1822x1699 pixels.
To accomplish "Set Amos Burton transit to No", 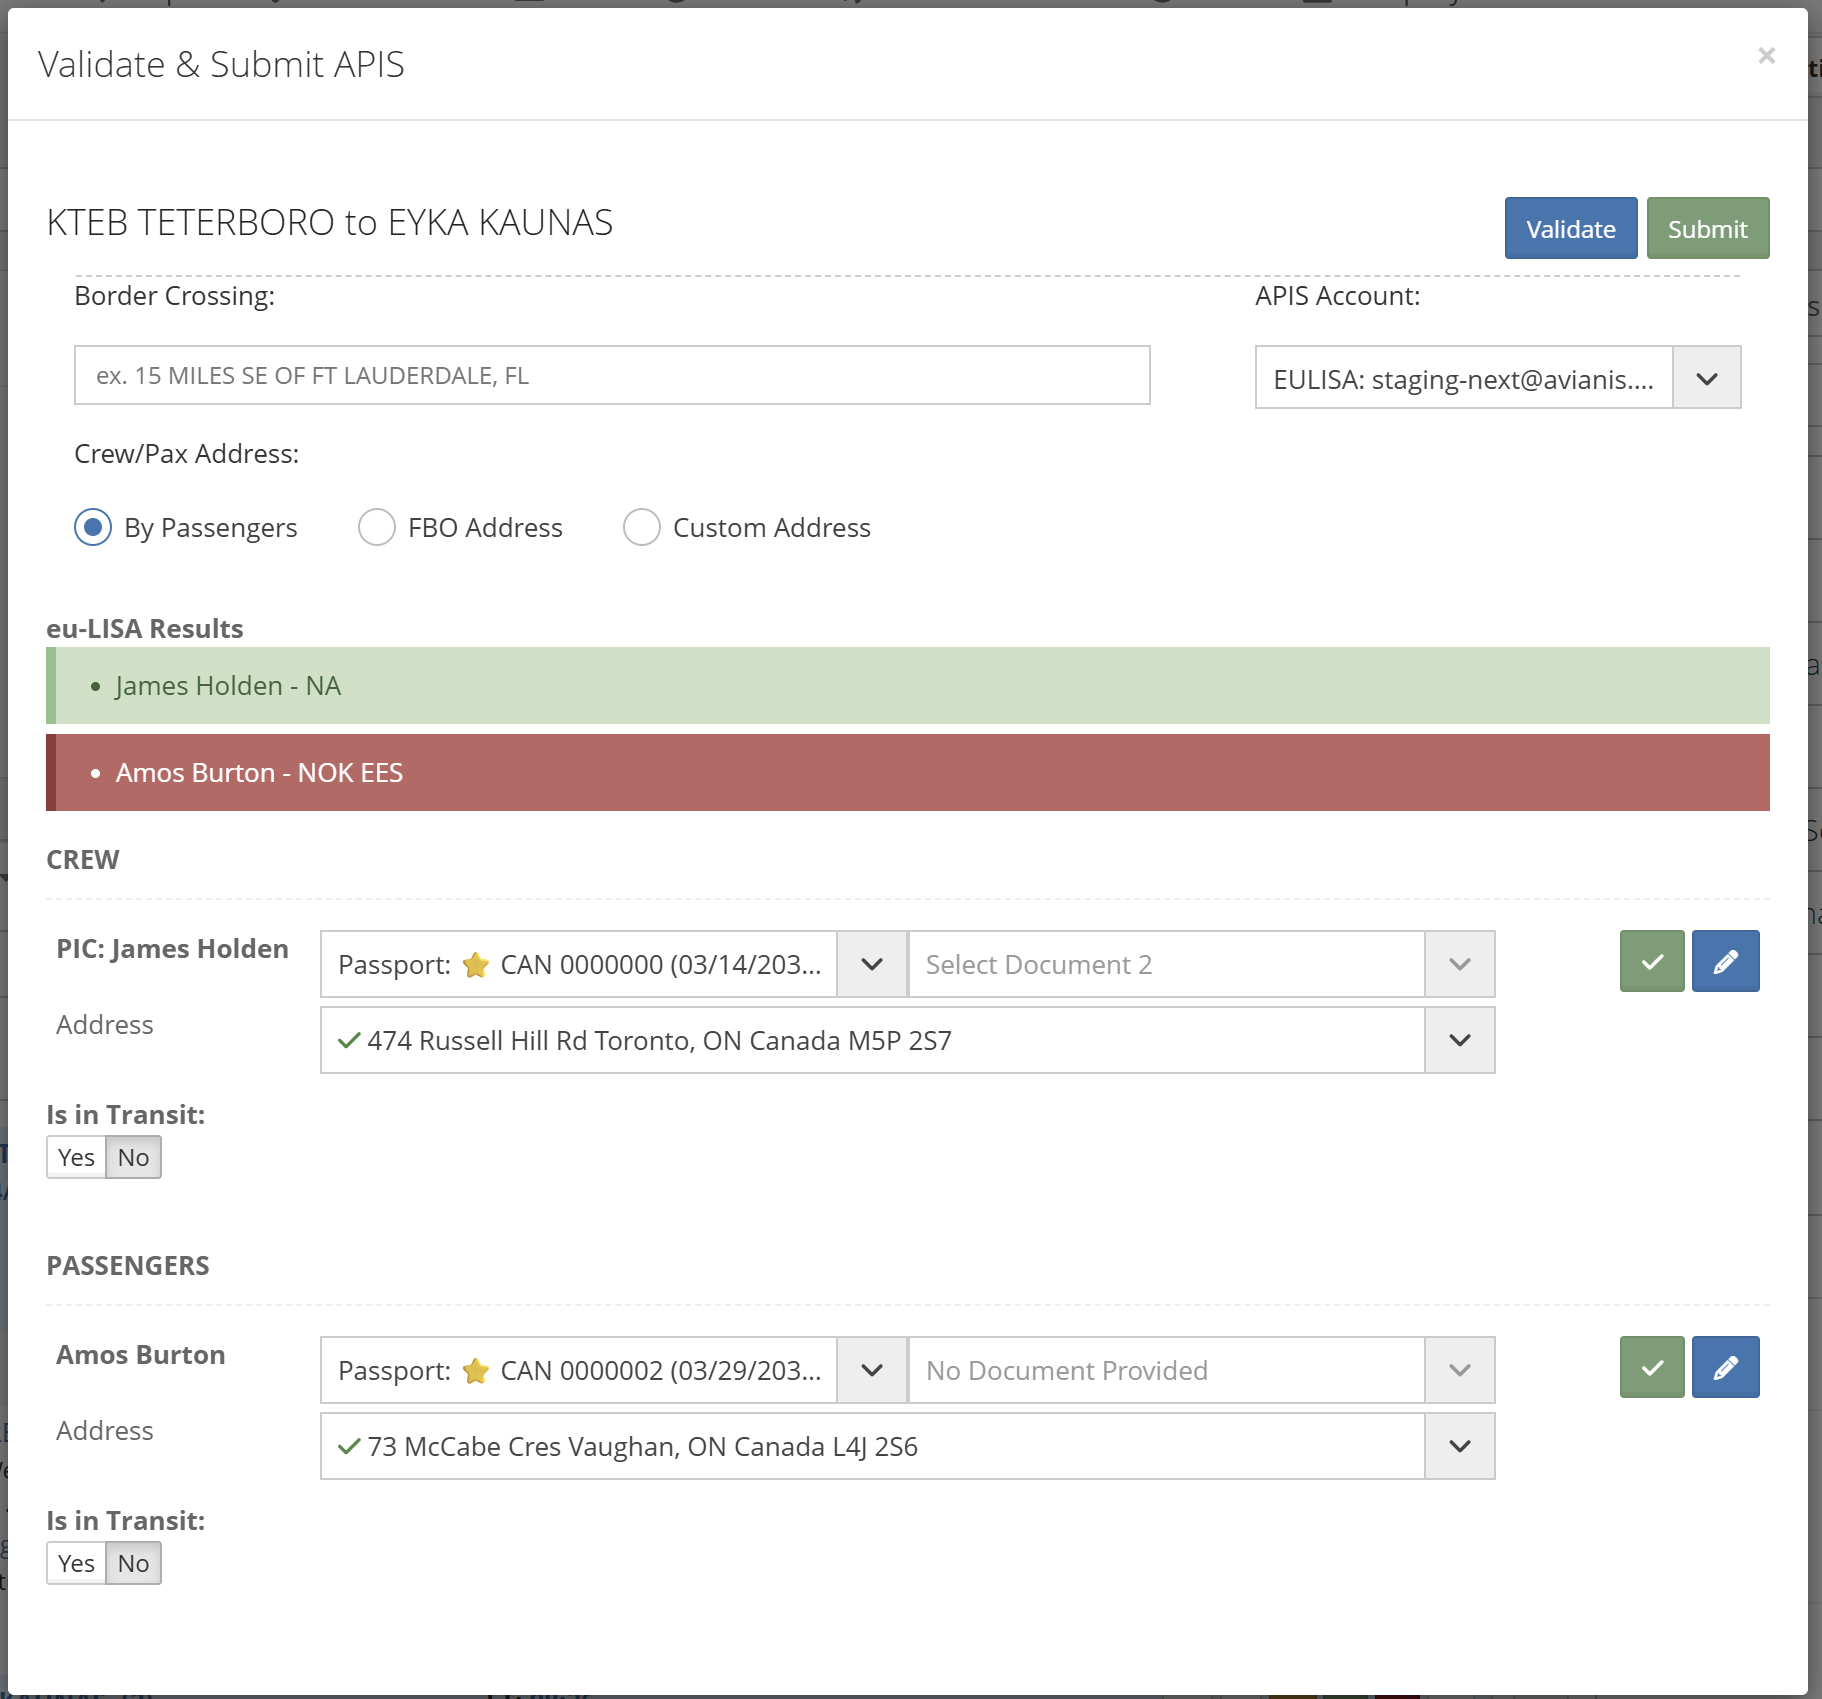I will (x=133, y=1563).
